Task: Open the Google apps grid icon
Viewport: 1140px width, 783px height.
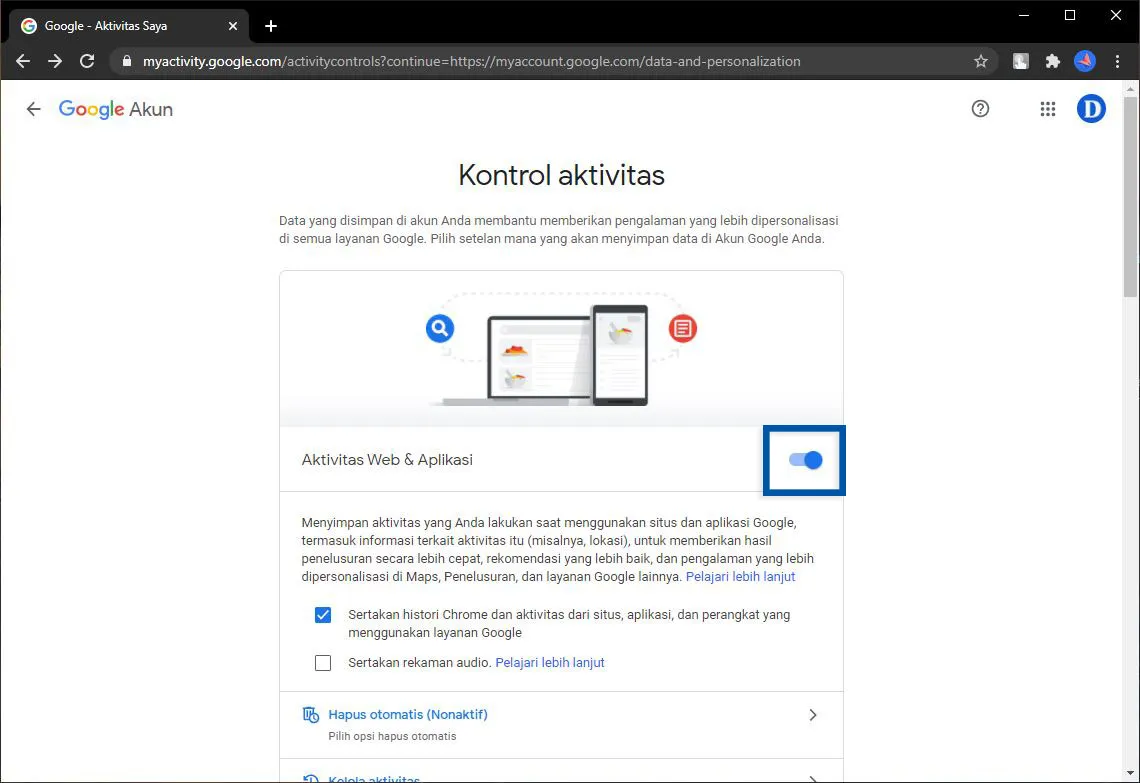Action: point(1047,109)
